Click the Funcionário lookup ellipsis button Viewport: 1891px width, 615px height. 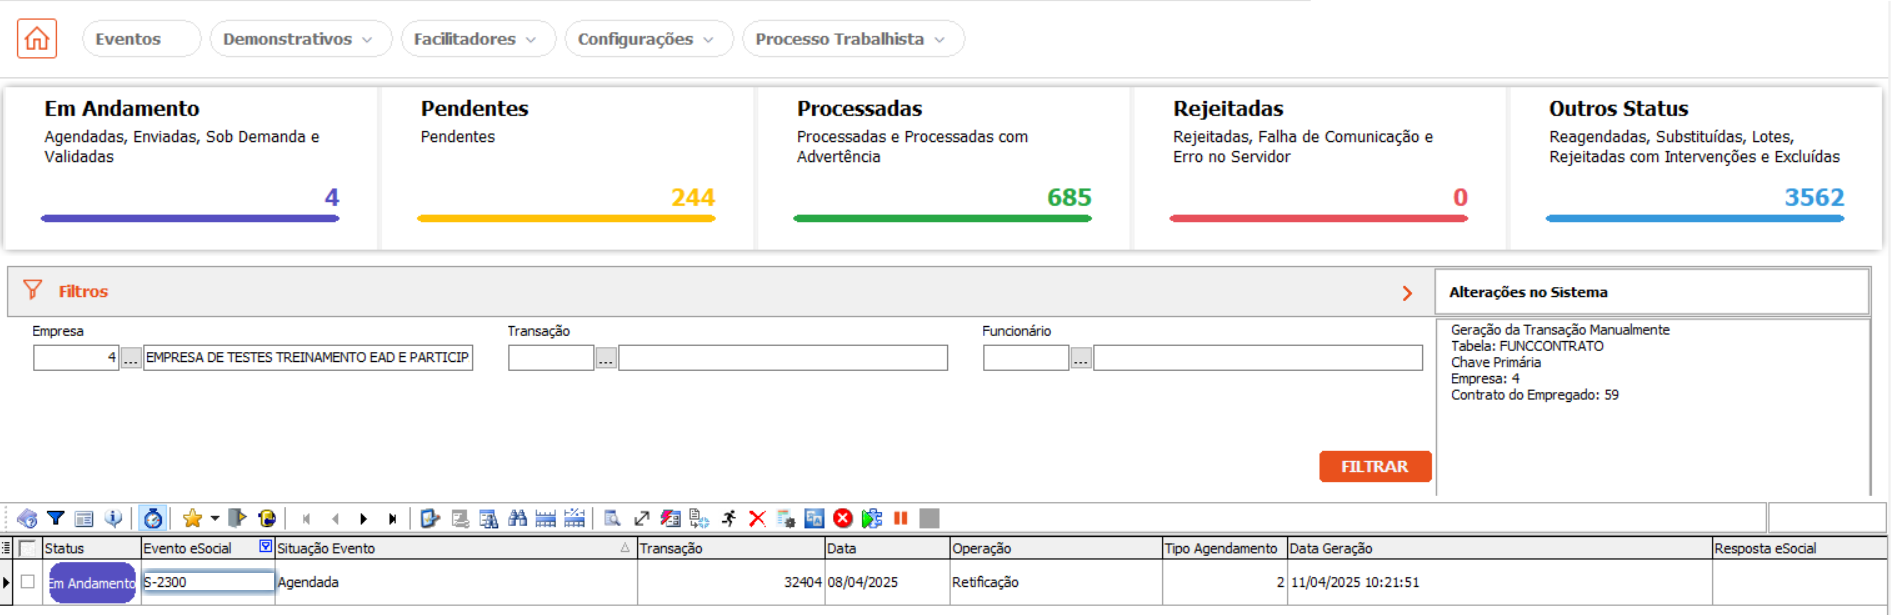pos(1080,358)
